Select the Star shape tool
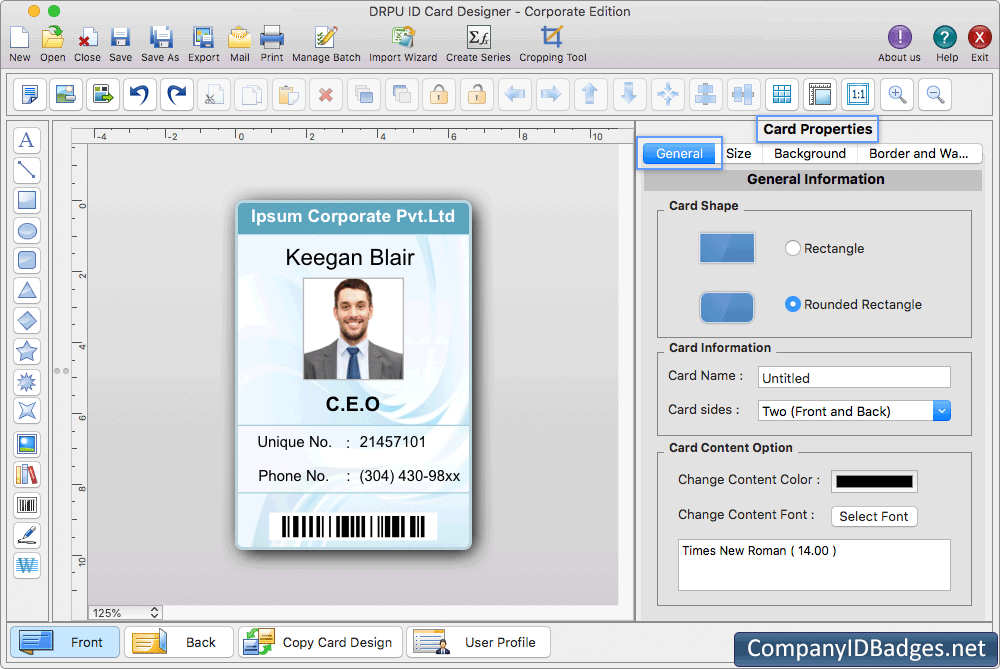The image size is (1000, 669). click(27, 351)
